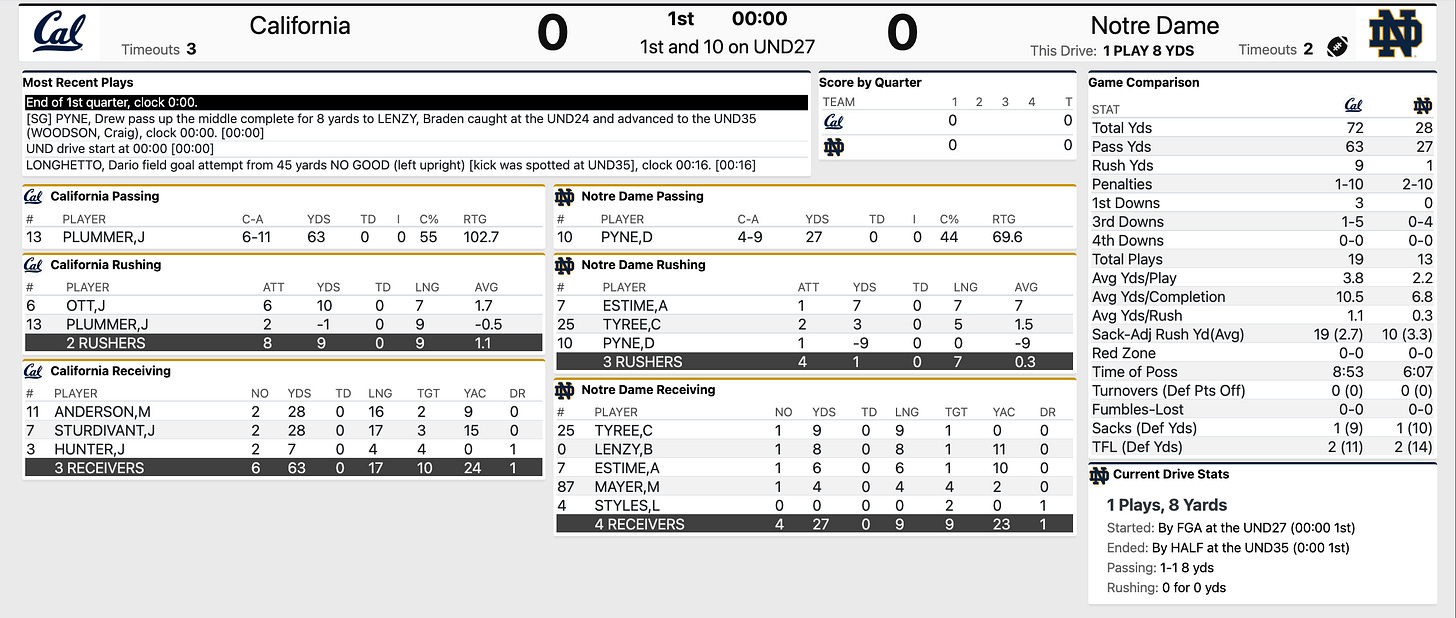This screenshot has width=1456, height=618.
Task: Click the ND icon on Current Drive Stats header
Action: point(1099,475)
